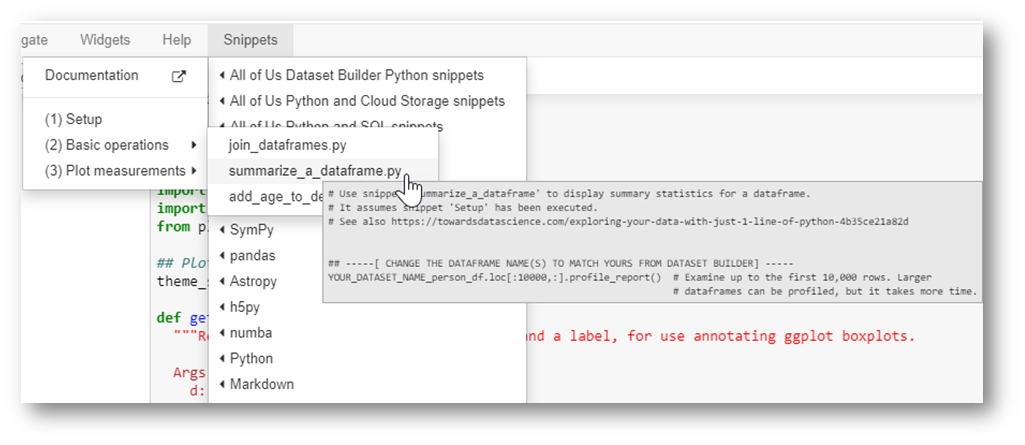The width and height of the screenshot is (1025, 445).
Task: Click the external link icon beside Documentation
Action: (x=178, y=76)
